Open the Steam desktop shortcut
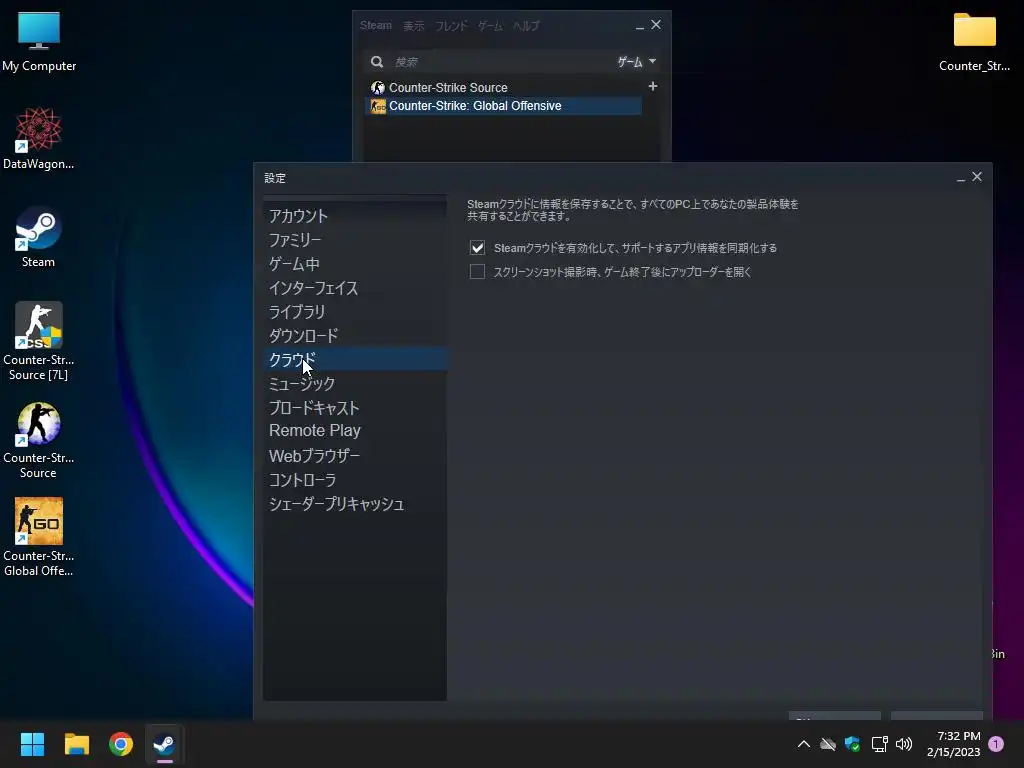 pos(39,237)
